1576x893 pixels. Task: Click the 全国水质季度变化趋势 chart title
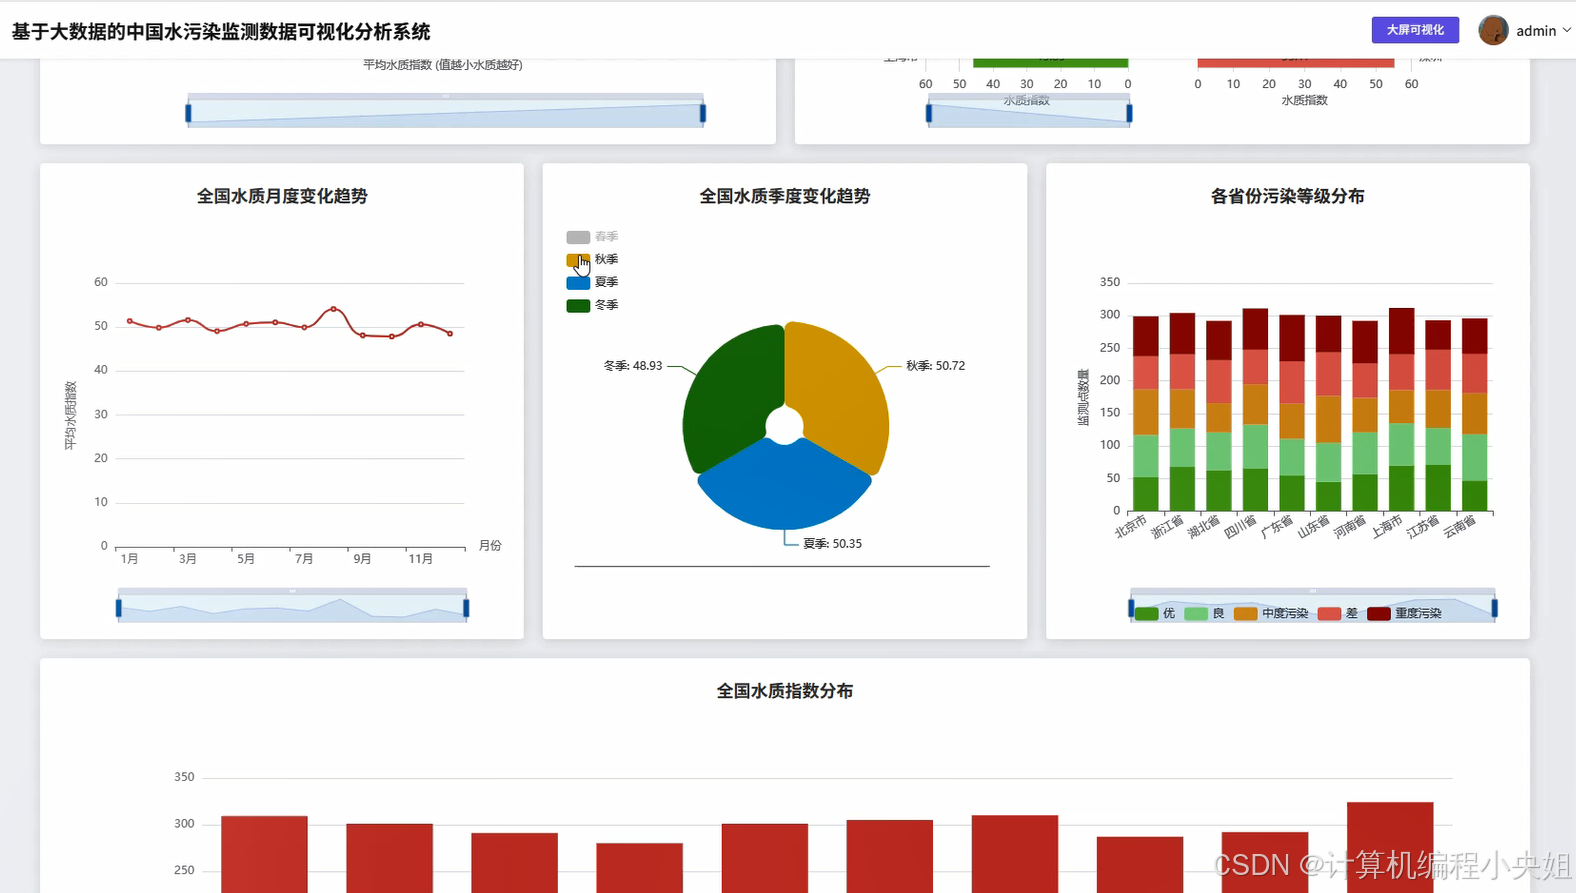point(785,196)
